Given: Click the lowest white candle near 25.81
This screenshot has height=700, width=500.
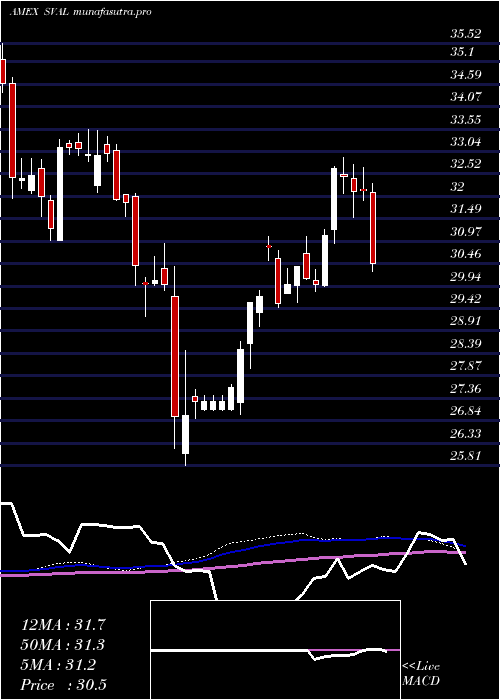Looking at the screenshot, I should point(185,434).
